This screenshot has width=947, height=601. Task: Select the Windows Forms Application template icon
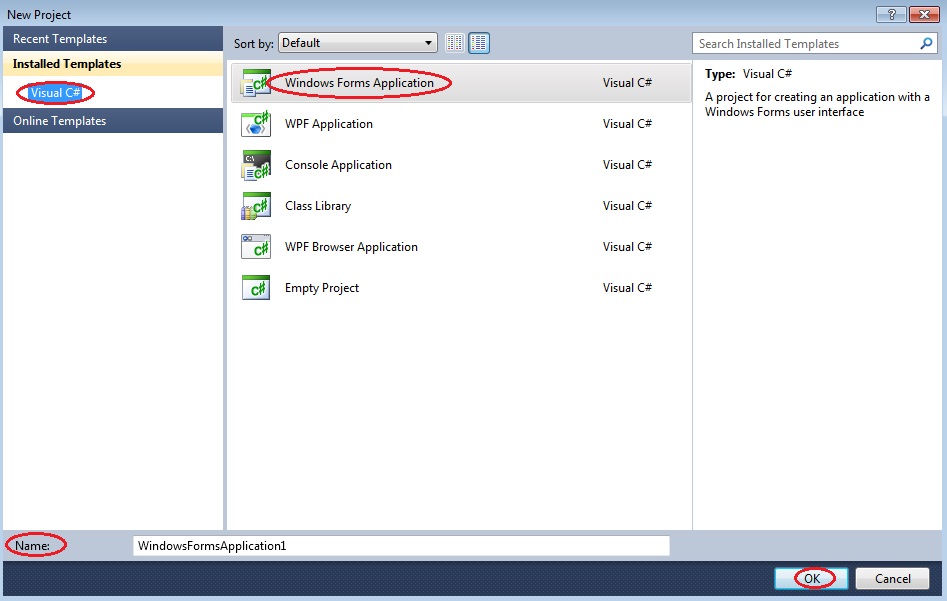(255, 83)
